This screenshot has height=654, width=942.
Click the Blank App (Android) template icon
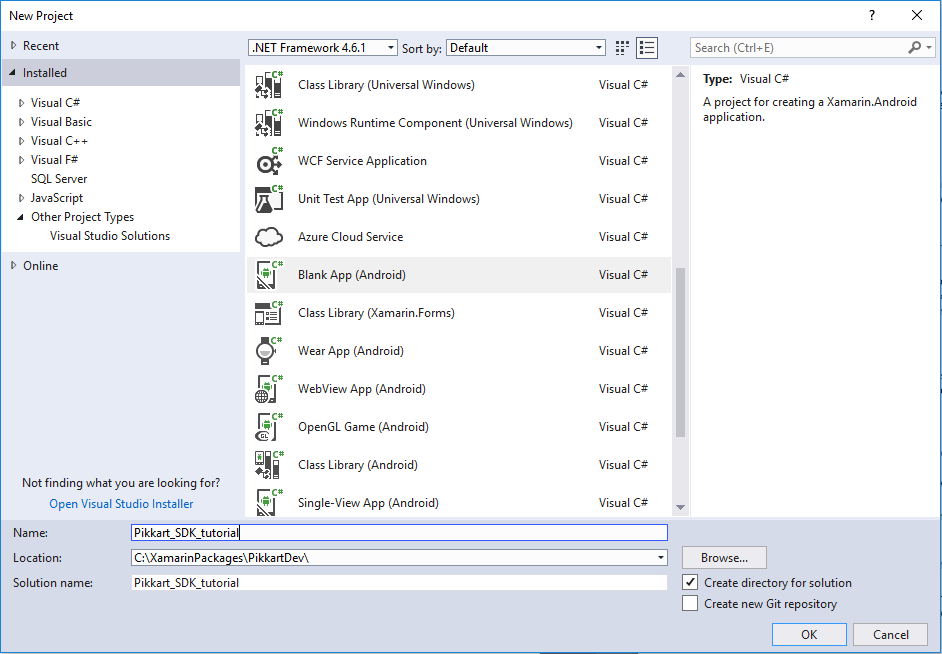pyautogui.click(x=269, y=275)
